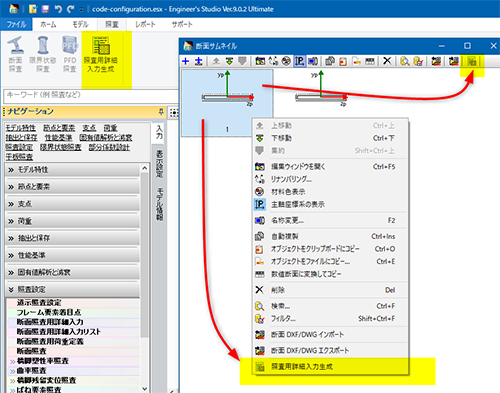
Task: Choose 編集ウィンドウを開く in the context menu
Action: tap(330, 166)
